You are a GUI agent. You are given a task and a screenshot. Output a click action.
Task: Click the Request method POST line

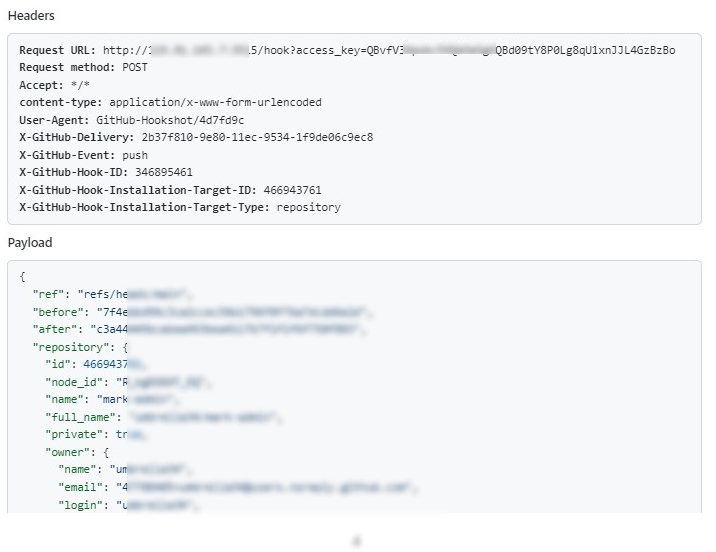tap(82, 67)
